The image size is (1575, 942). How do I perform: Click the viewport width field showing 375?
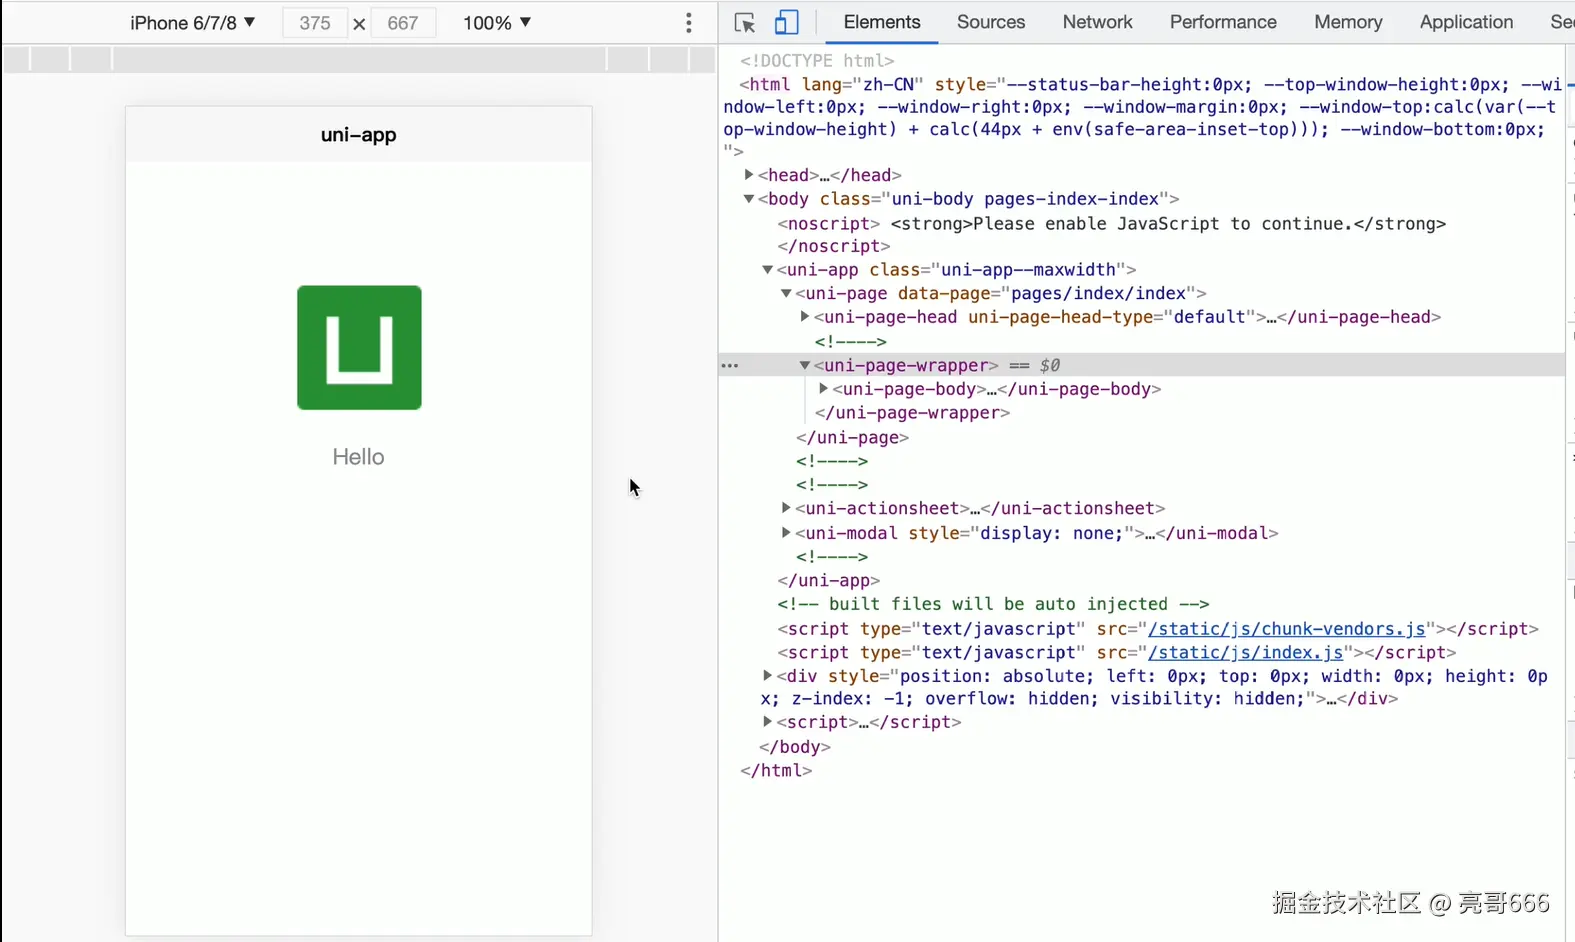[314, 23]
